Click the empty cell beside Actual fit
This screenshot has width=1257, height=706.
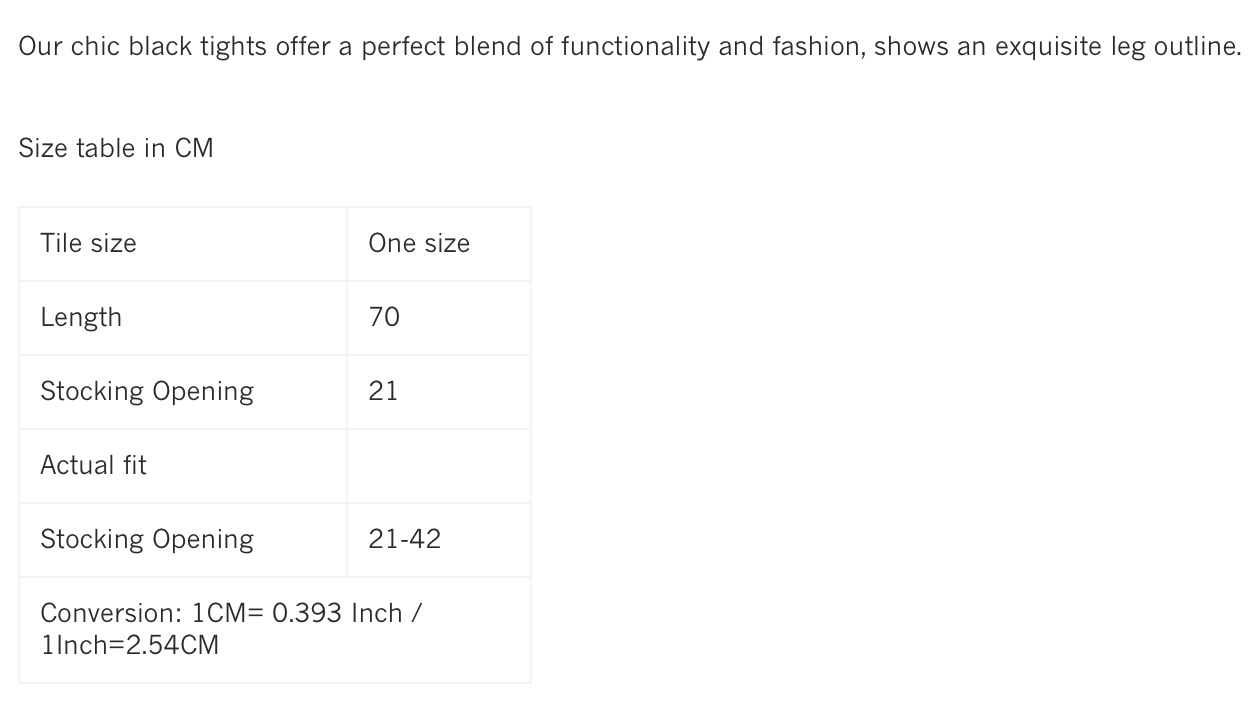(x=438, y=465)
